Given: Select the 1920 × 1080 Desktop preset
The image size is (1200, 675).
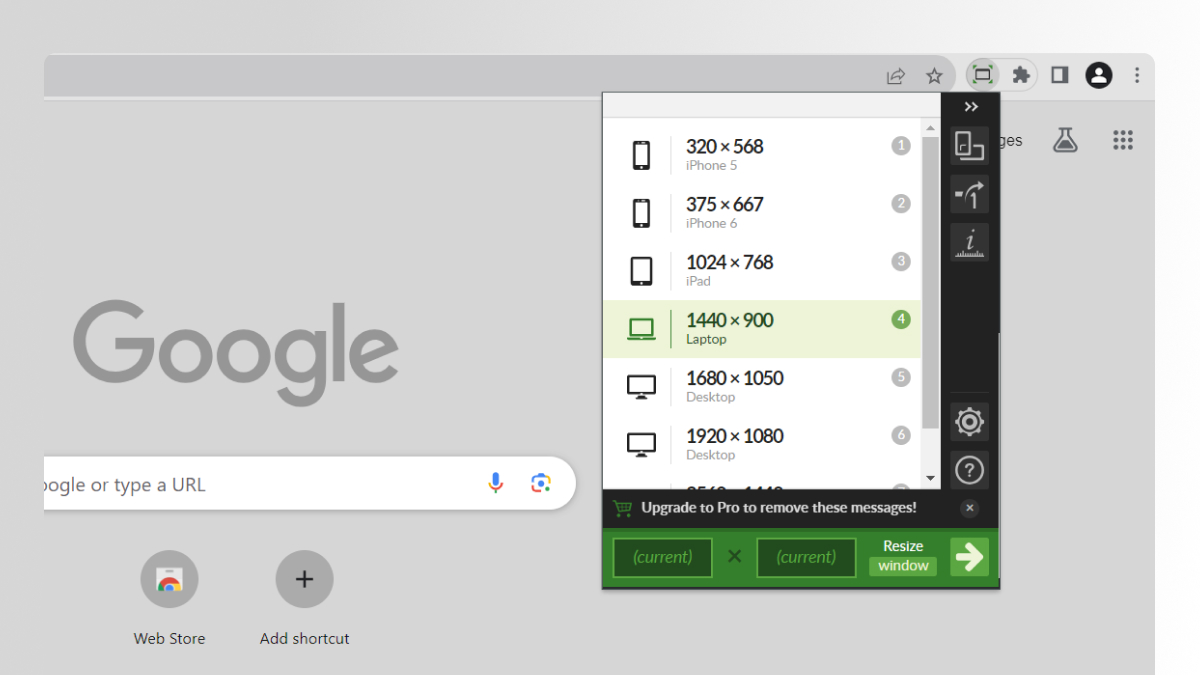Looking at the screenshot, I should (x=762, y=445).
